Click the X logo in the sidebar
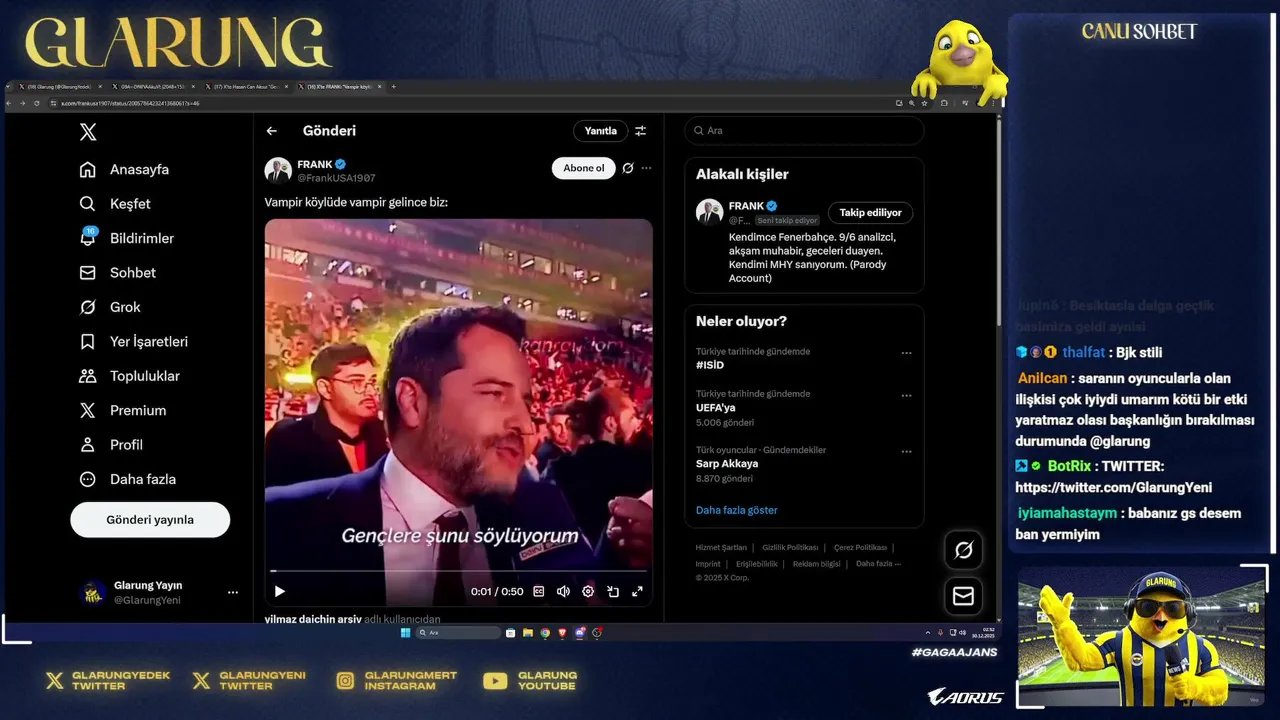Screen dimensions: 1280x720 pyautogui.click(x=88, y=132)
